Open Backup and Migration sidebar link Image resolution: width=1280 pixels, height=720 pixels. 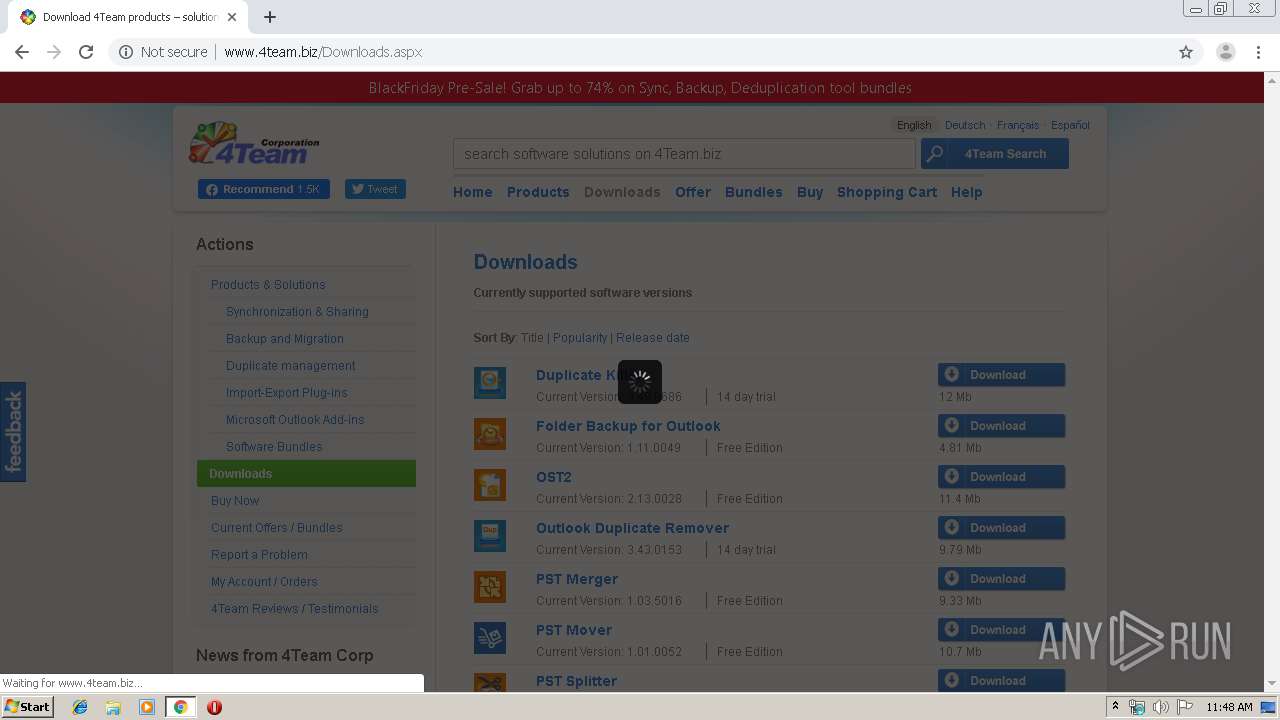285,339
